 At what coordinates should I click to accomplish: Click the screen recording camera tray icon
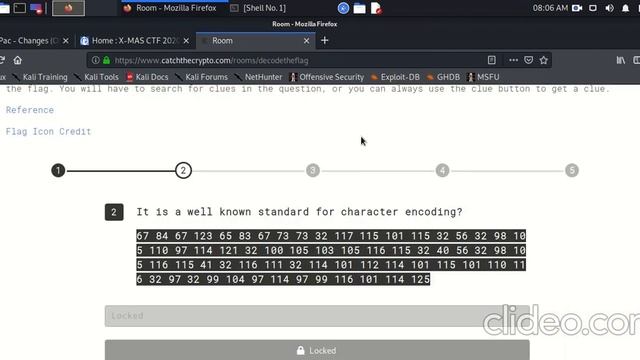pos(577,8)
